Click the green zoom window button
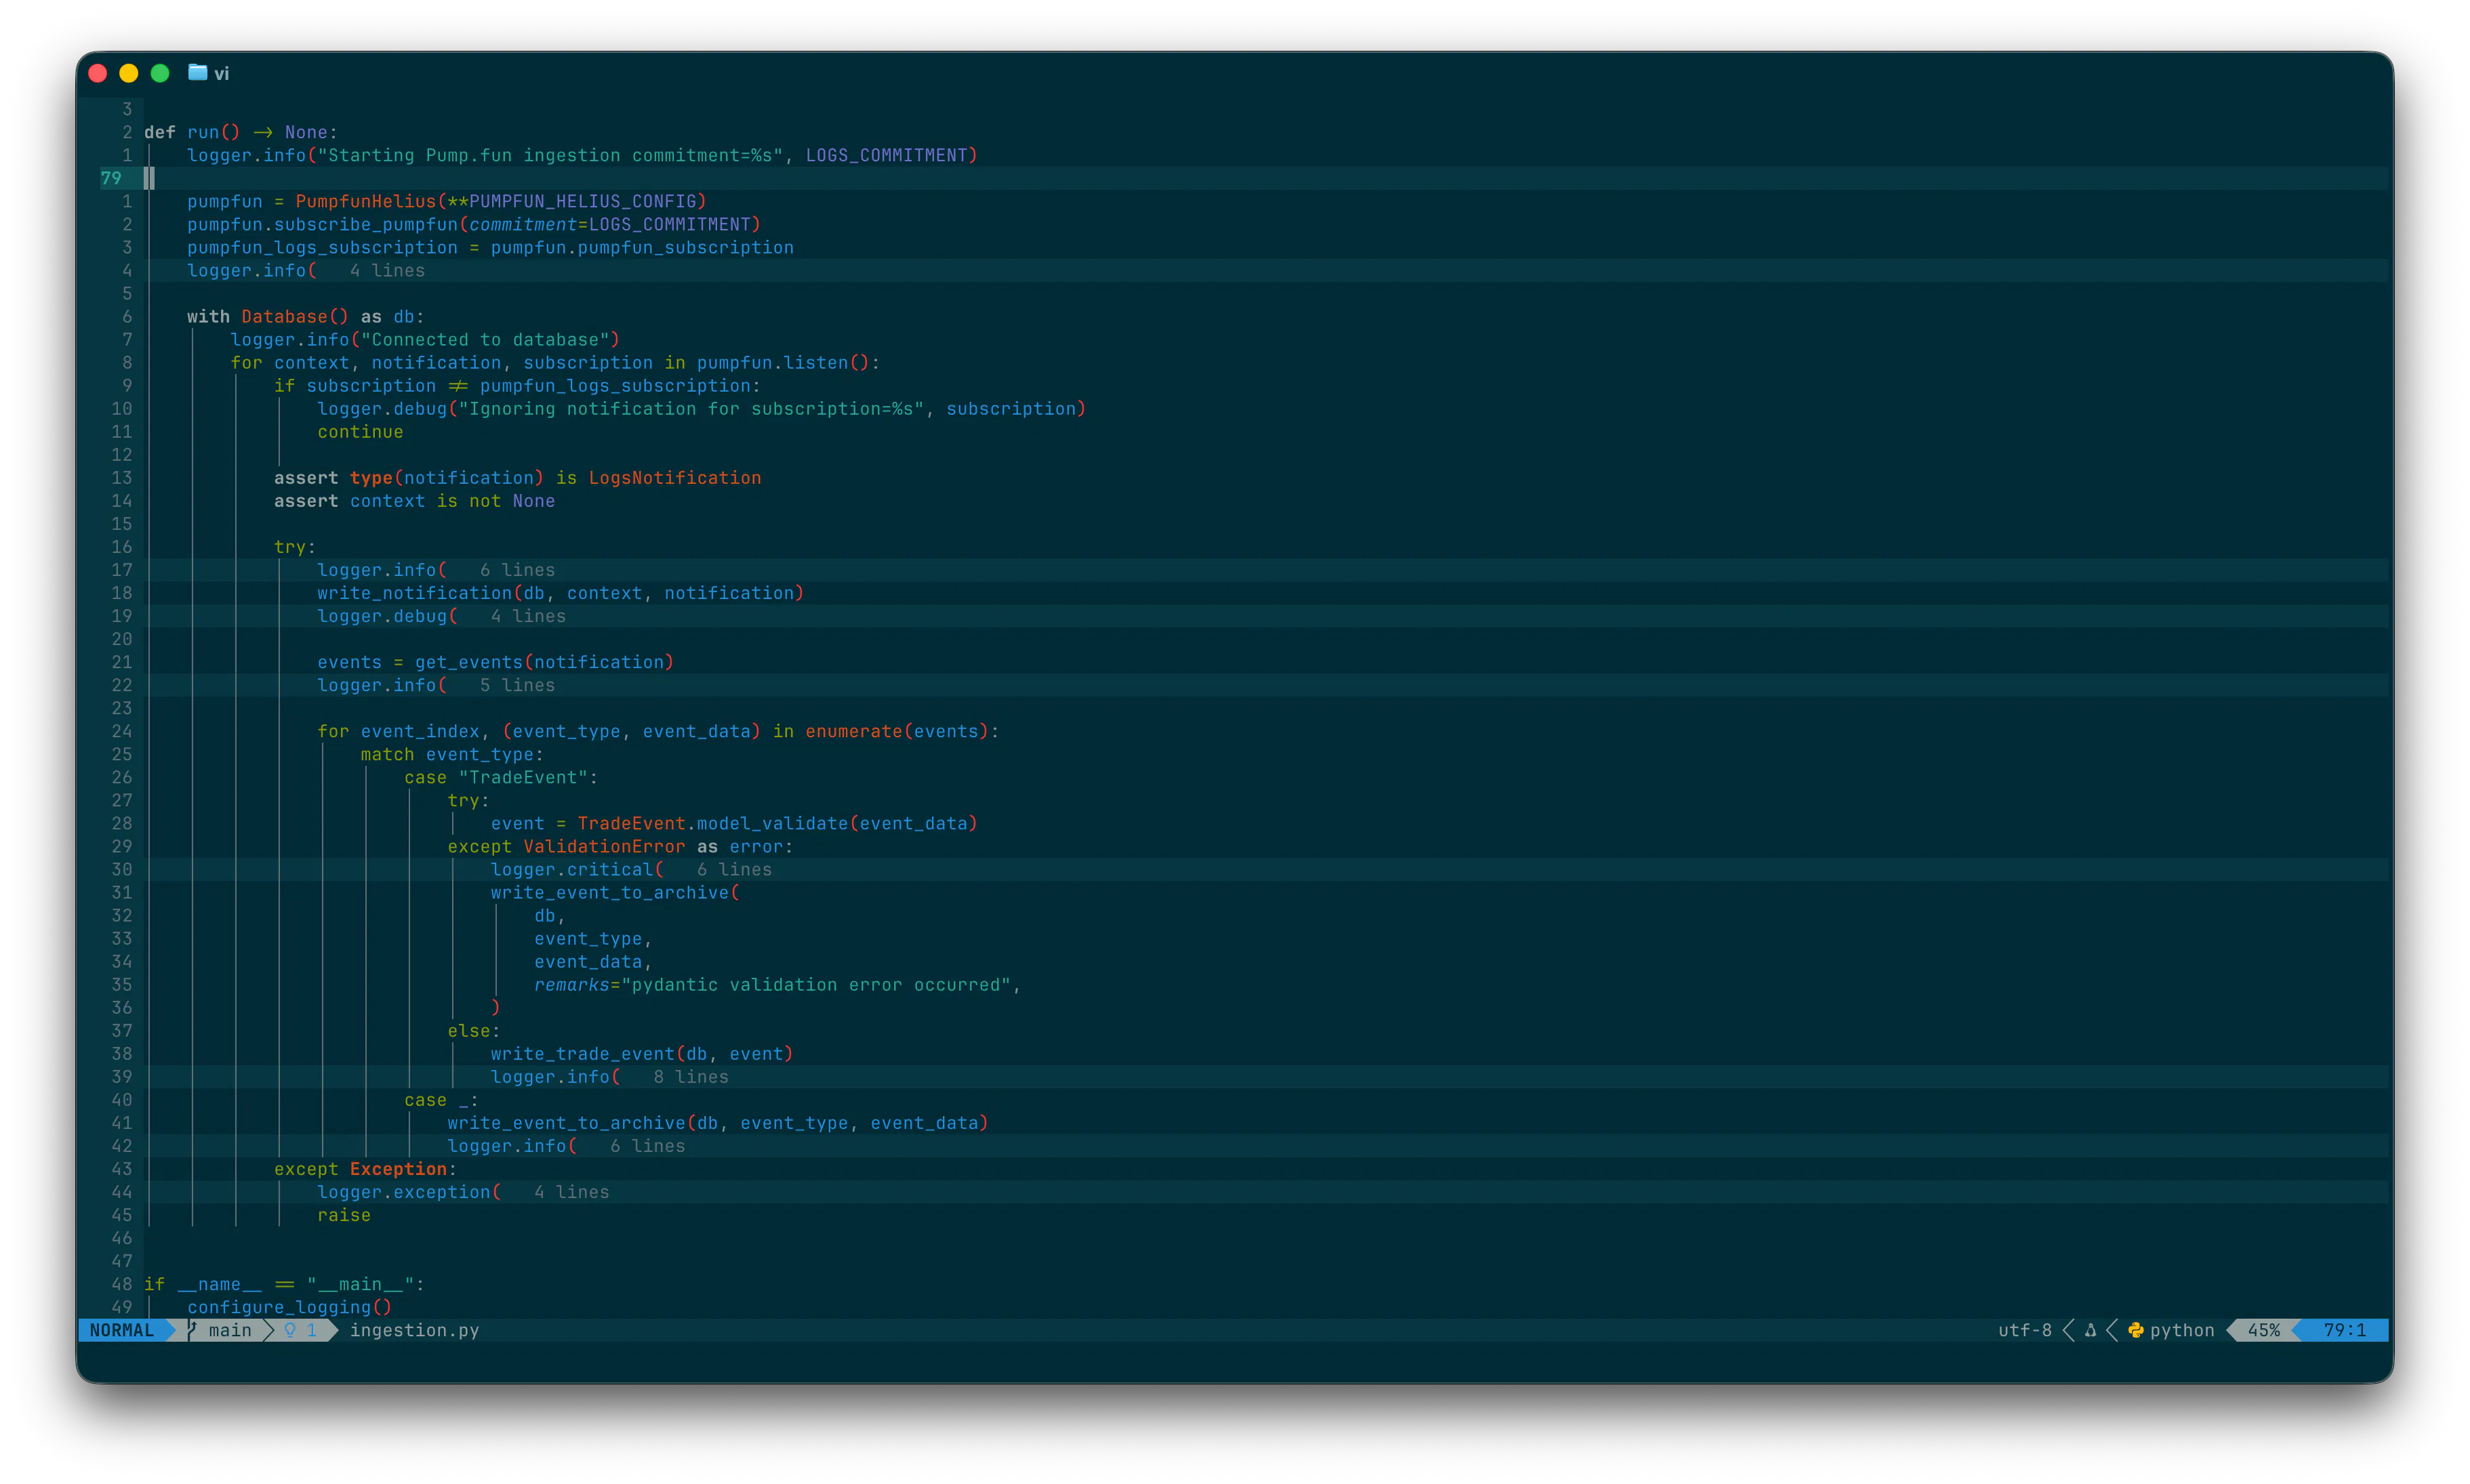The height and width of the screenshot is (1484, 2470). (160, 73)
